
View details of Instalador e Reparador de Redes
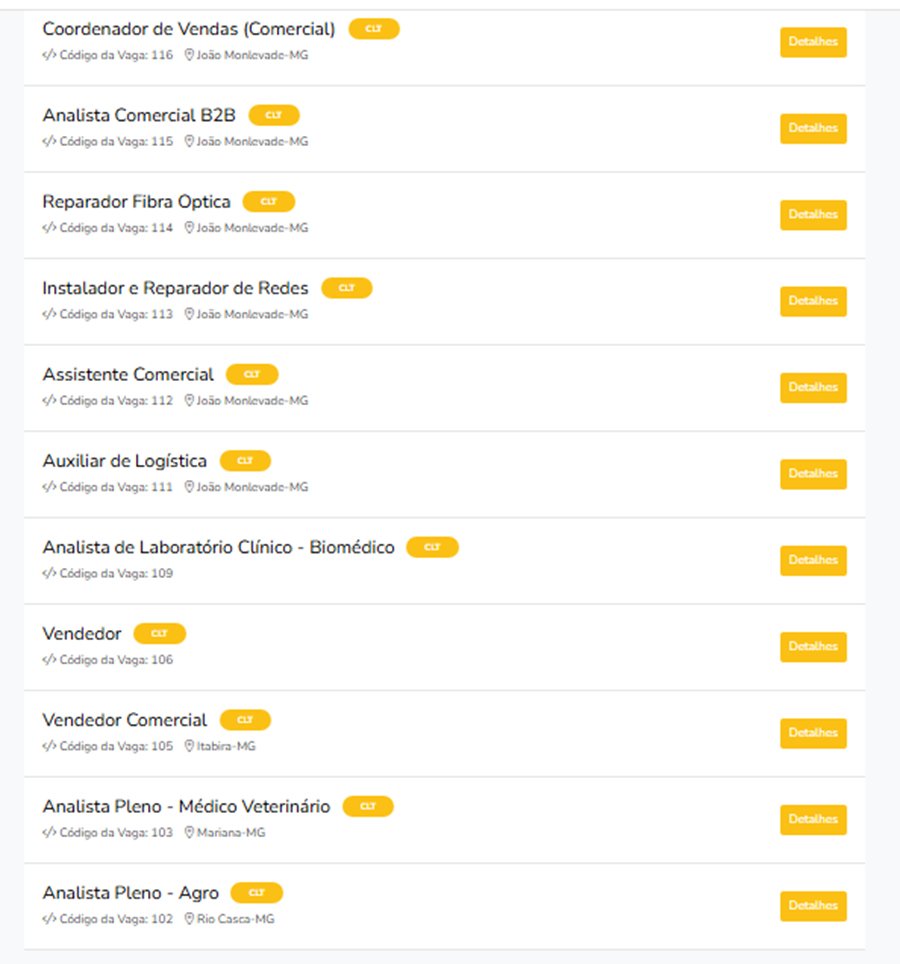pyautogui.click(x=813, y=301)
